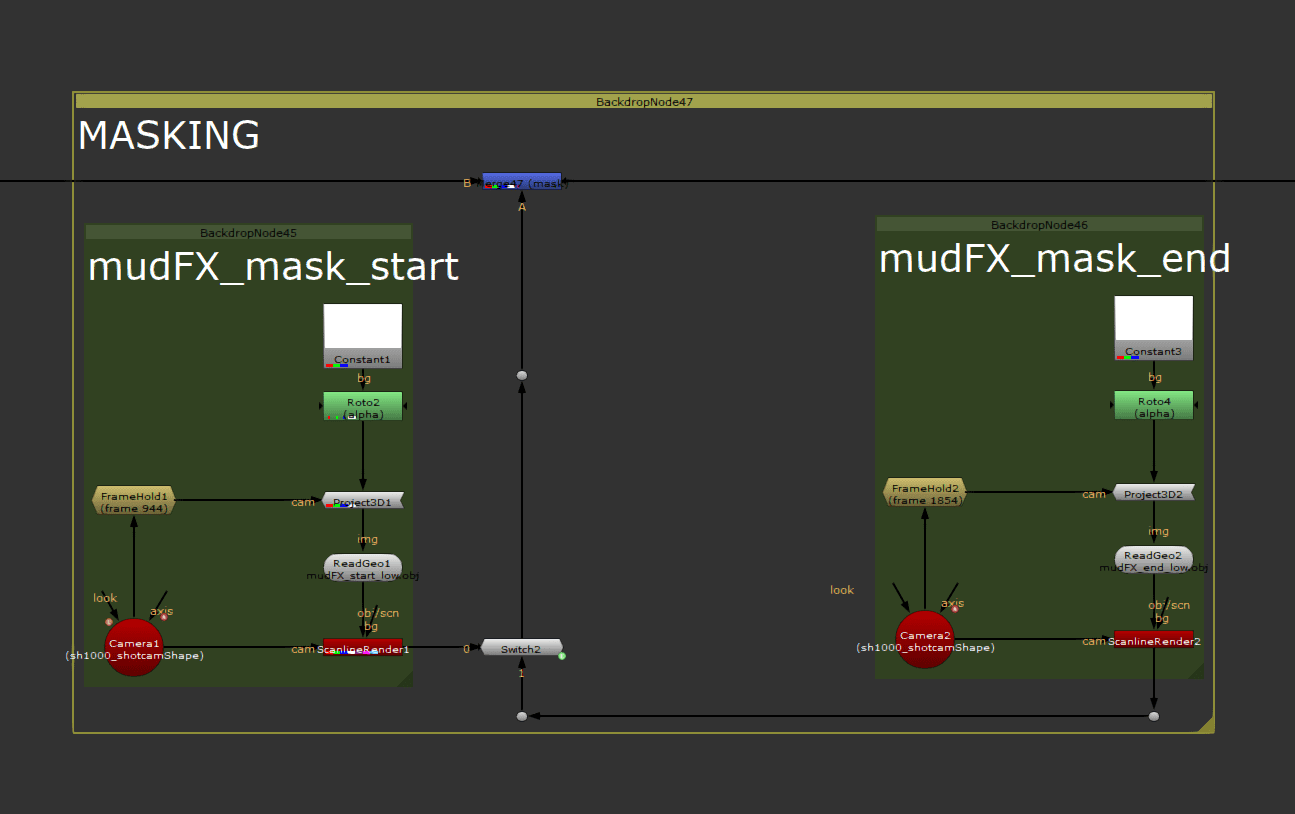1295x814 pixels.
Task: Select the Project3D2 node
Action: pyautogui.click(x=1154, y=493)
